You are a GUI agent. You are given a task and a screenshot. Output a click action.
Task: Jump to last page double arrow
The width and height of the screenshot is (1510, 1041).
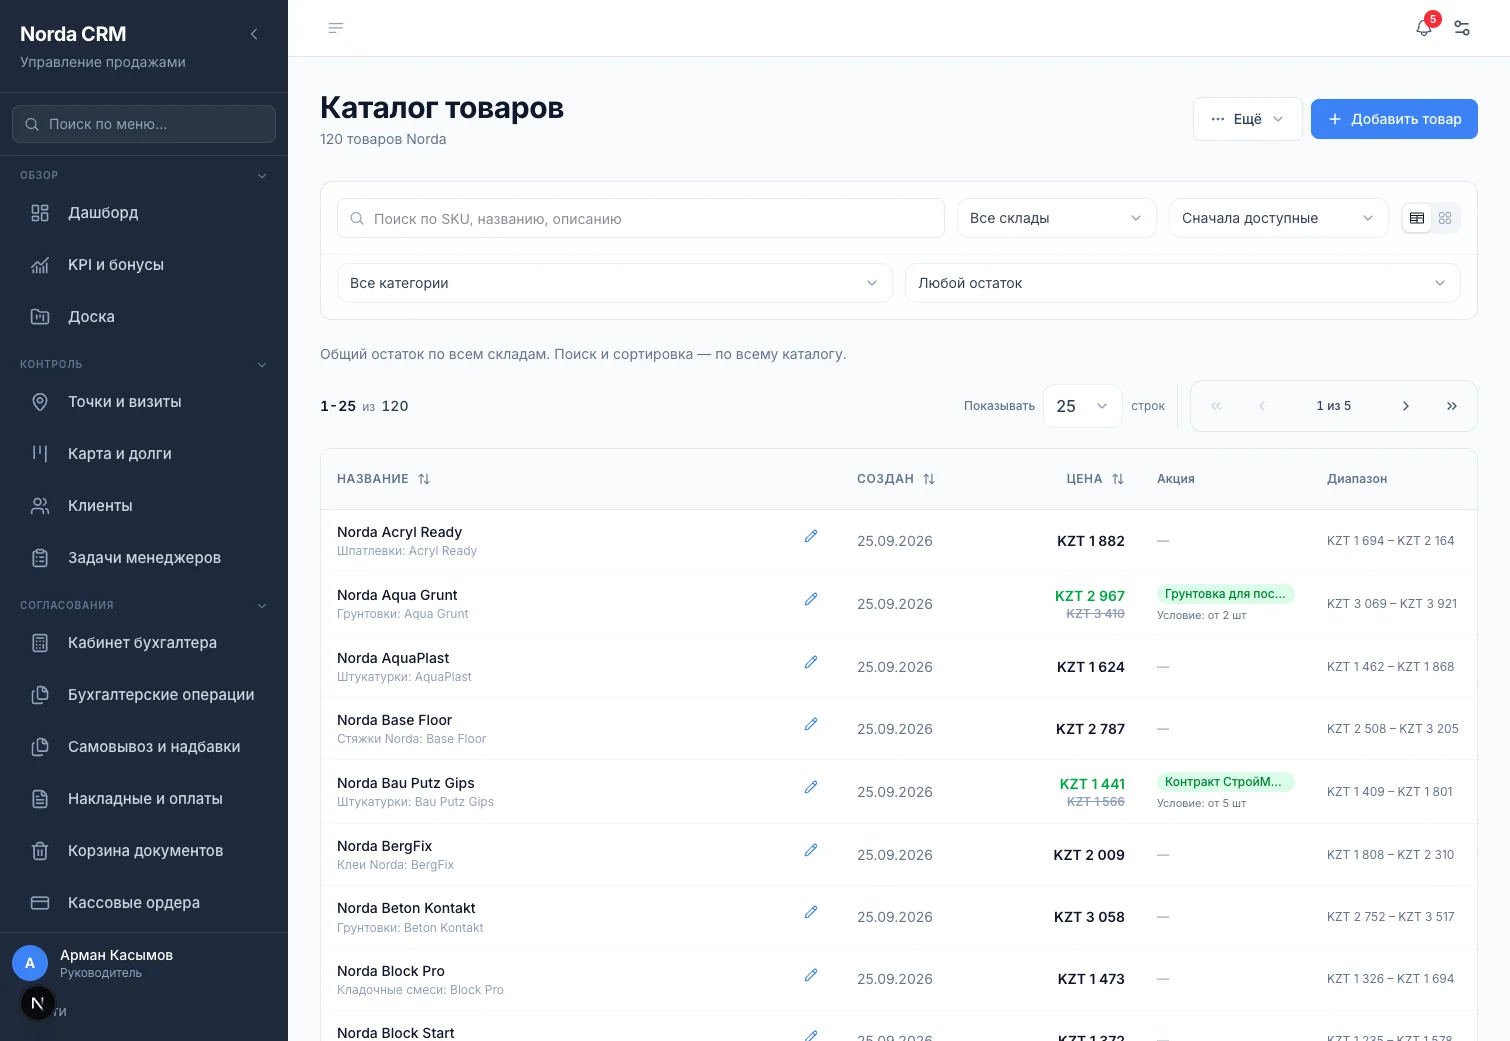pyautogui.click(x=1452, y=406)
